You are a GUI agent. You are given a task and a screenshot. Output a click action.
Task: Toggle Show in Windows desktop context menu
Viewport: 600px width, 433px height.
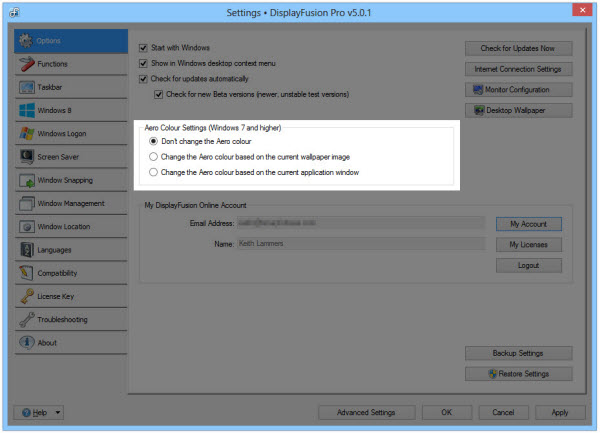(143, 63)
